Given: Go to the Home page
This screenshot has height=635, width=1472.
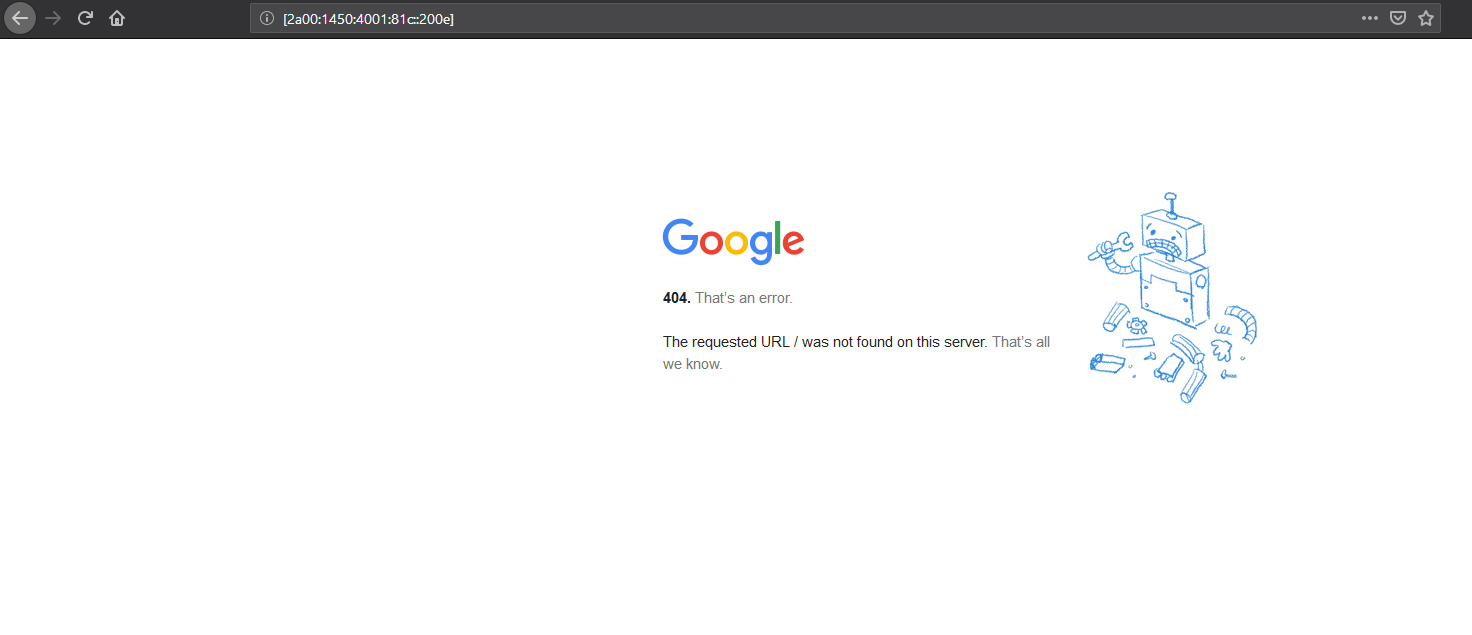Looking at the screenshot, I should coord(117,18).
